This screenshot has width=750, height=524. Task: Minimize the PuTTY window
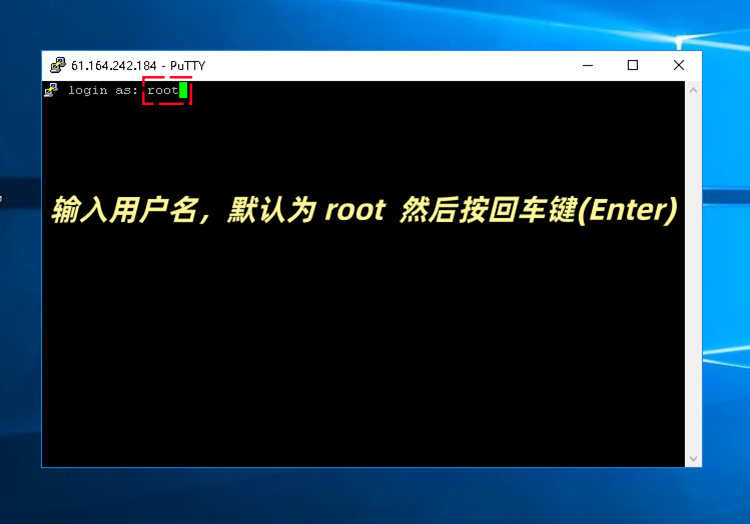coord(587,66)
